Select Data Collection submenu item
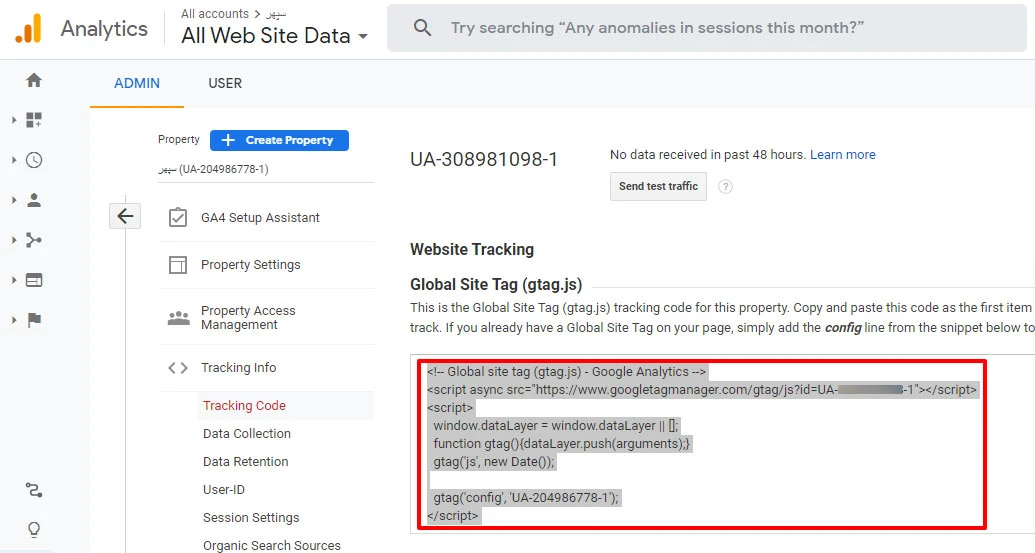The height and width of the screenshot is (553, 1035). pyautogui.click(x=247, y=434)
